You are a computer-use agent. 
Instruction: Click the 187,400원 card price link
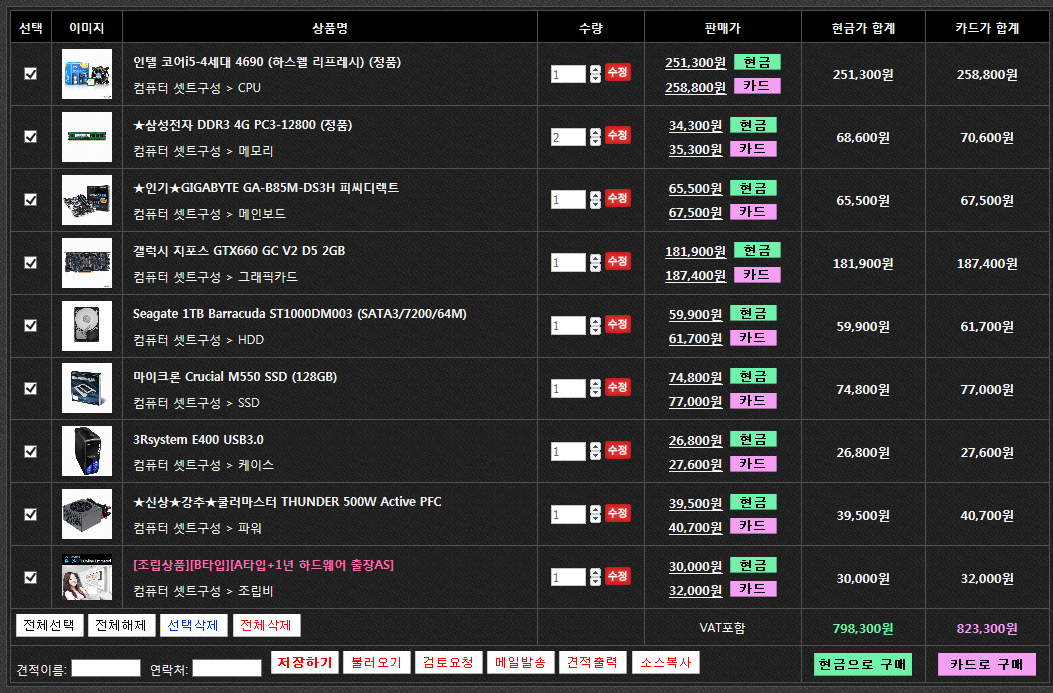coord(695,275)
